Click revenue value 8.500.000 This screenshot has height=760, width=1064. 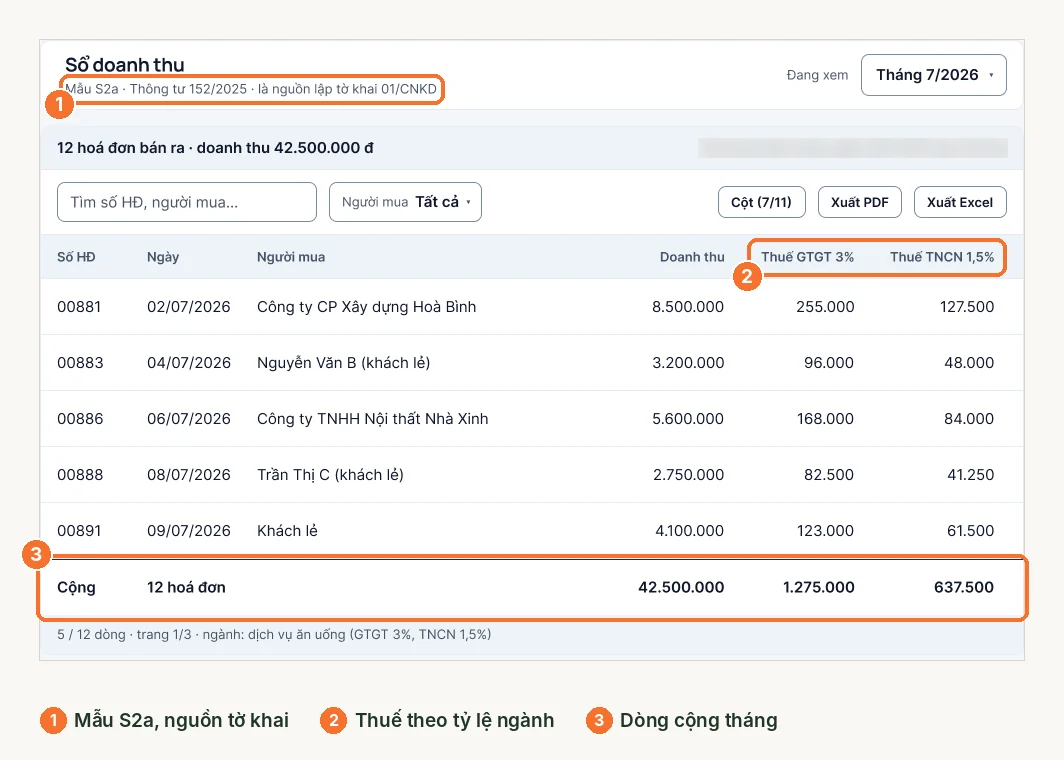tap(688, 307)
